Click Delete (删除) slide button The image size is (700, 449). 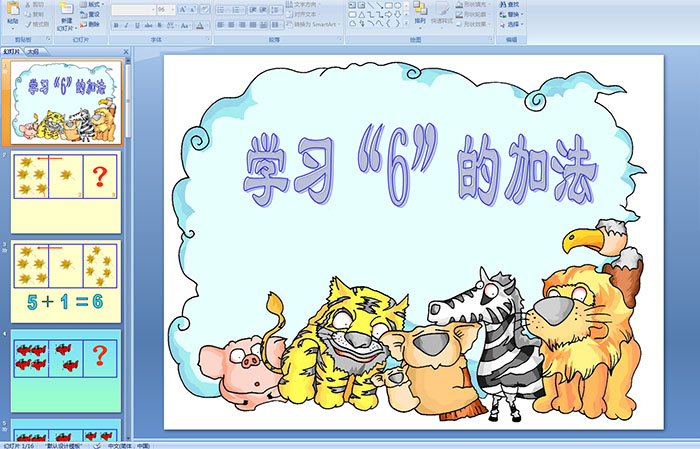91,24
